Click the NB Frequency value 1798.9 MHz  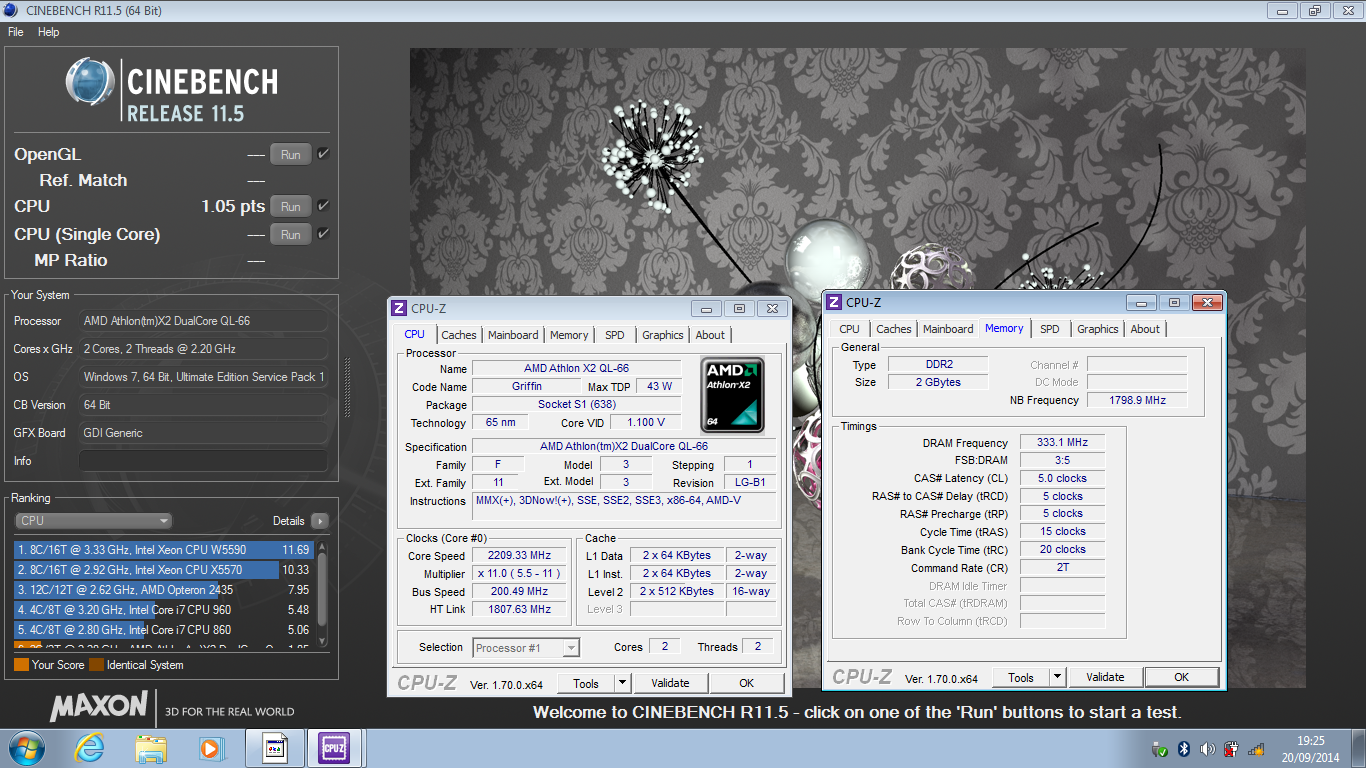tap(1137, 400)
